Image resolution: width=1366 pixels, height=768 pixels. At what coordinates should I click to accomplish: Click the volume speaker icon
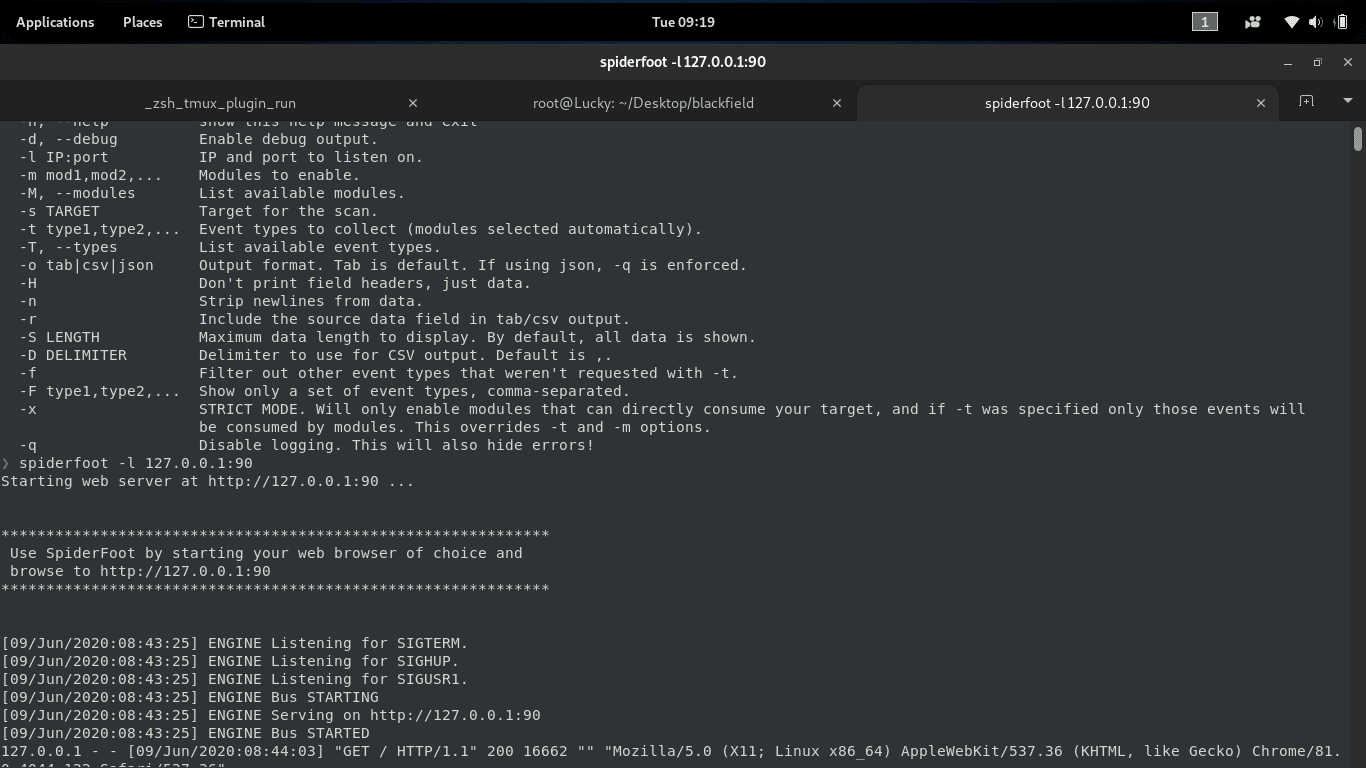pyautogui.click(x=1315, y=22)
